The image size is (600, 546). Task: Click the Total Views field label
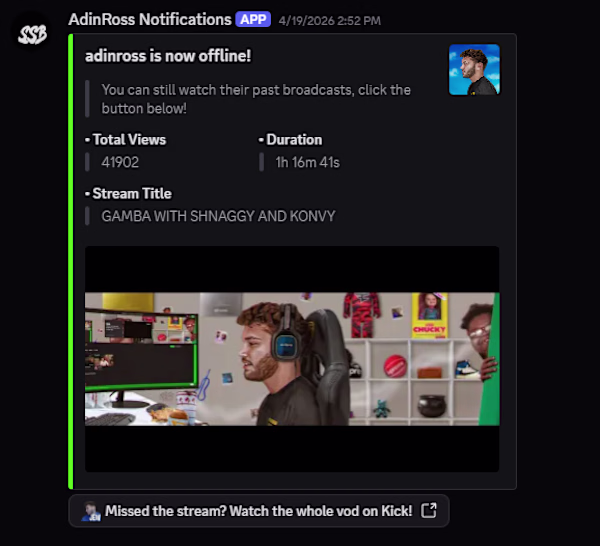tap(126, 140)
